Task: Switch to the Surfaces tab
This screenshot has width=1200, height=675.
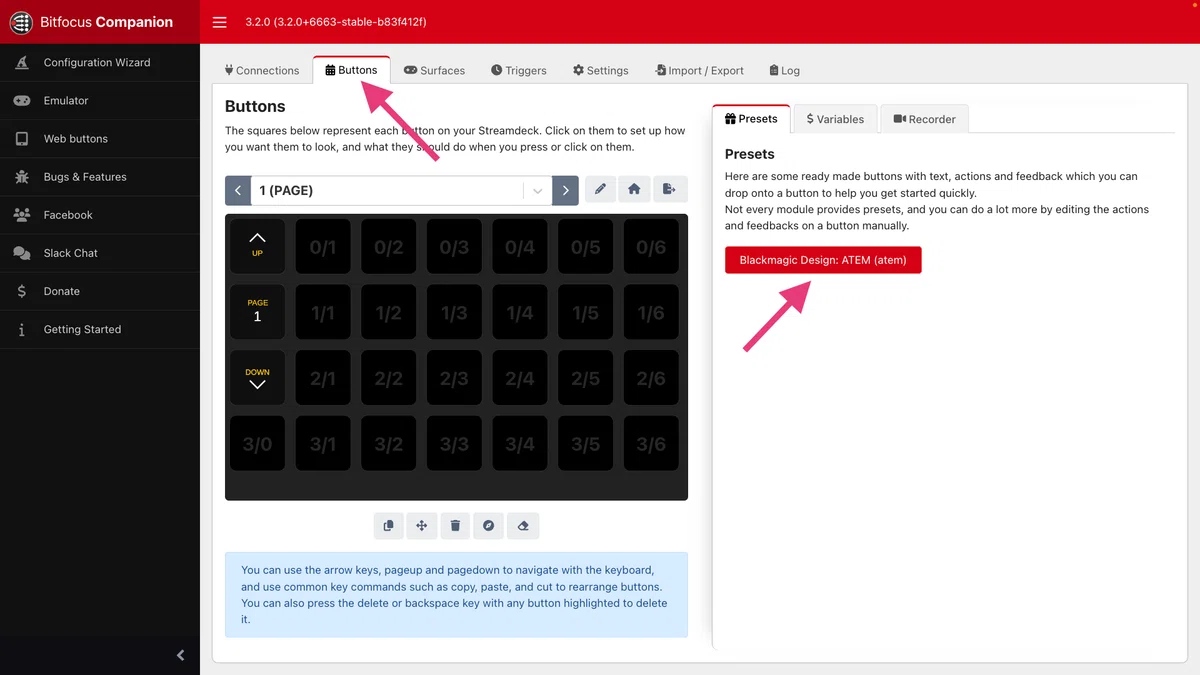Action: point(435,70)
